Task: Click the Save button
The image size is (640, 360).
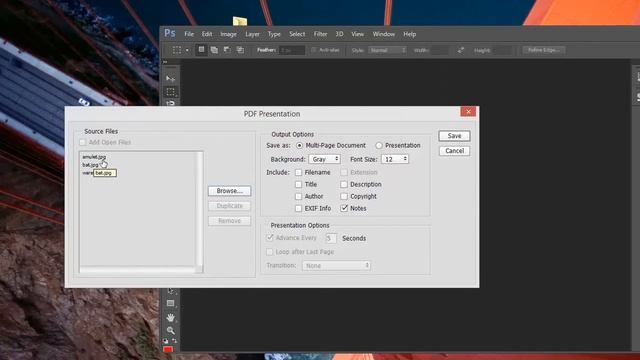Action: pos(454,136)
